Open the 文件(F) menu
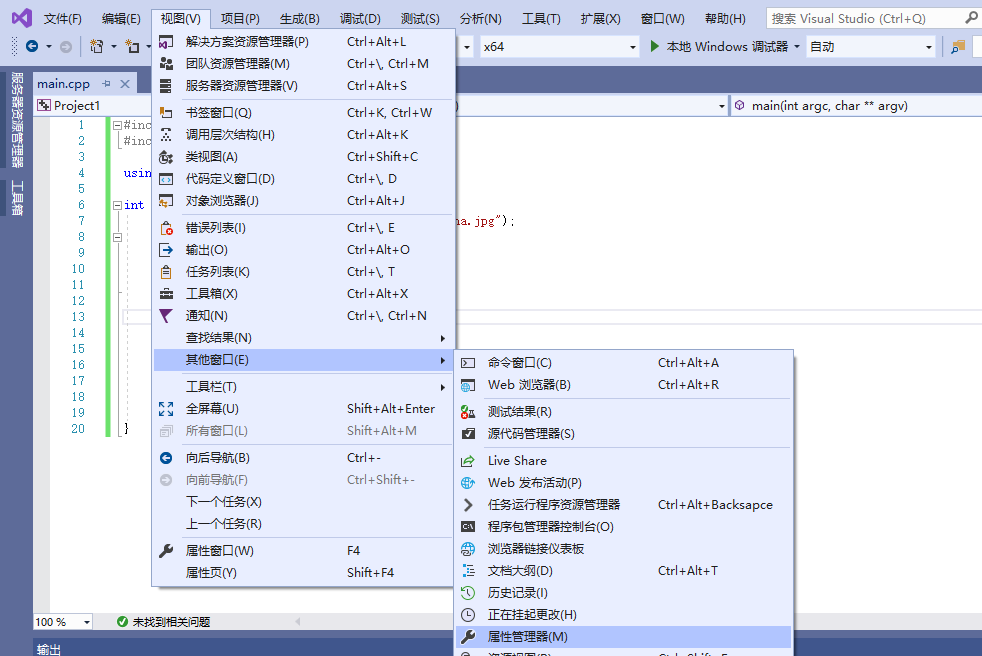 click(x=63, y=19)
